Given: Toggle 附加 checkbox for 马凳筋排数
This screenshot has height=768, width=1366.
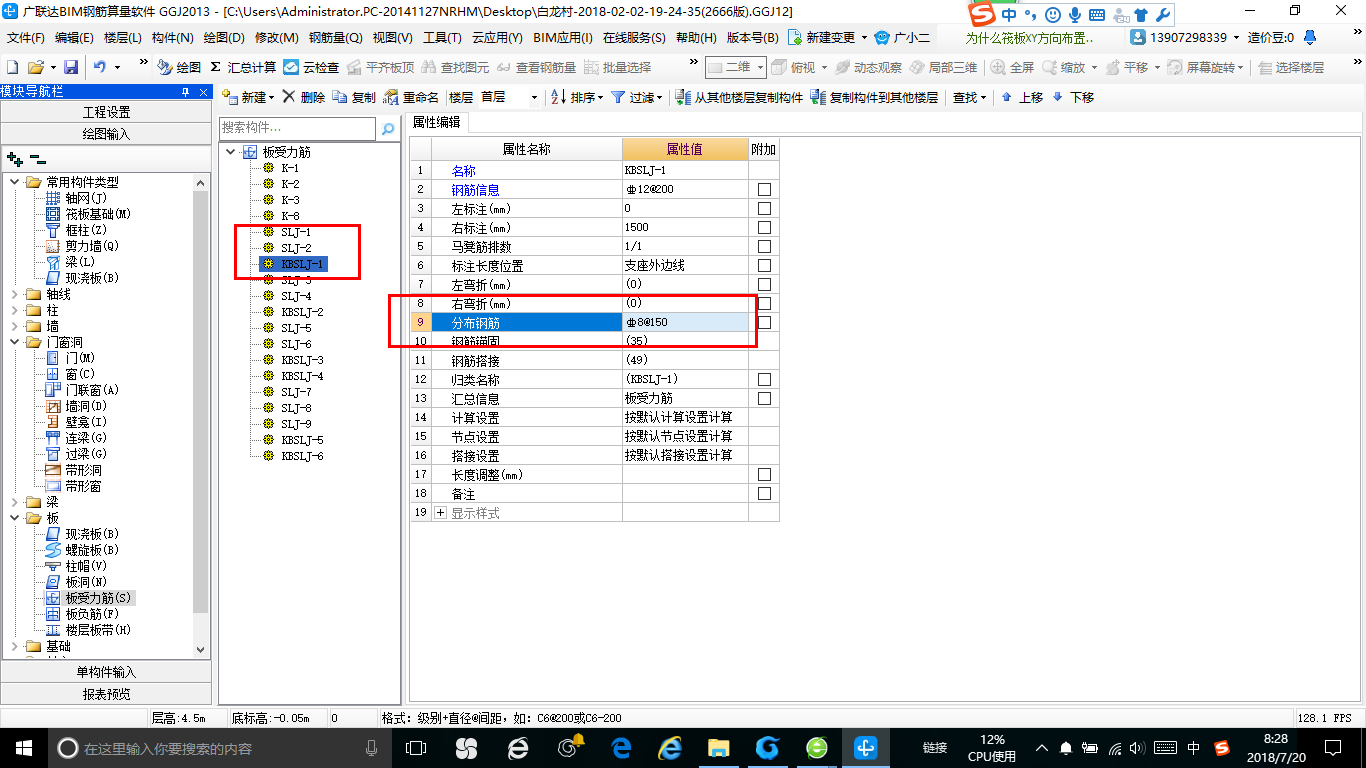Looking at the screenshot, I should coord(764,247).
